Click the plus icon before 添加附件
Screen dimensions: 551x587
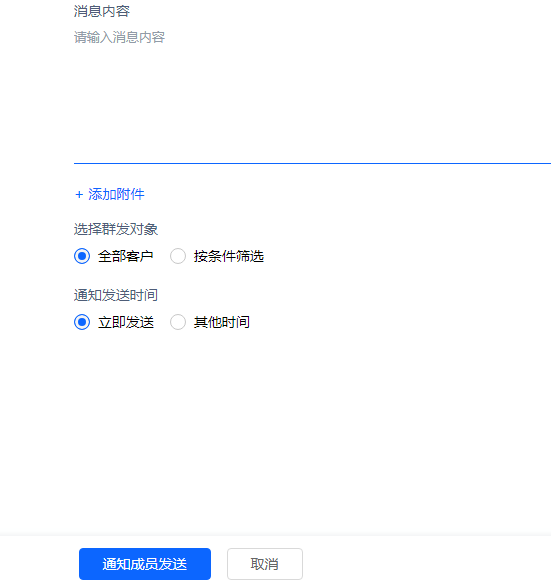pos(79,195)
